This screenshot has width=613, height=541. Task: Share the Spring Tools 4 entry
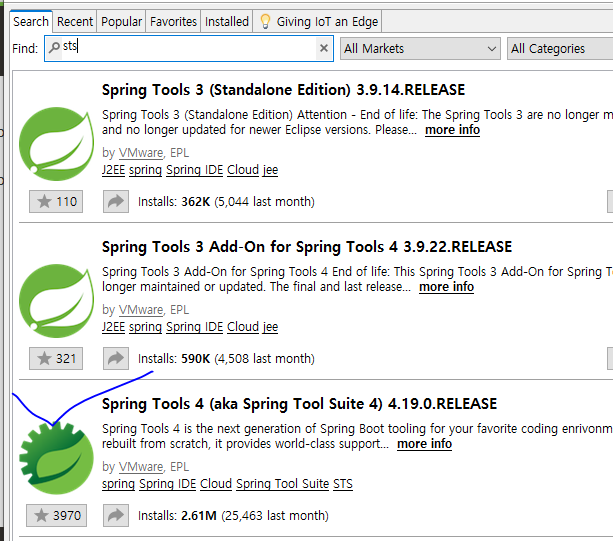[116, 516]
